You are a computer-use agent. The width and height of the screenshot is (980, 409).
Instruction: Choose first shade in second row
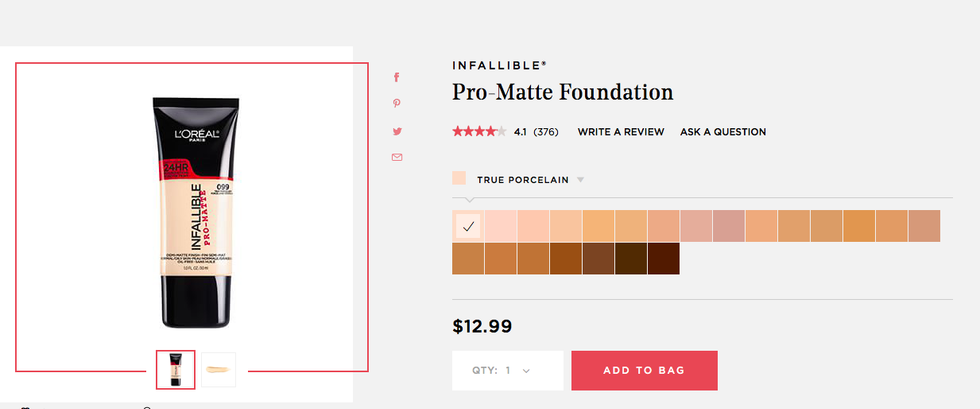pyautogui.click(x=468, y=258)
